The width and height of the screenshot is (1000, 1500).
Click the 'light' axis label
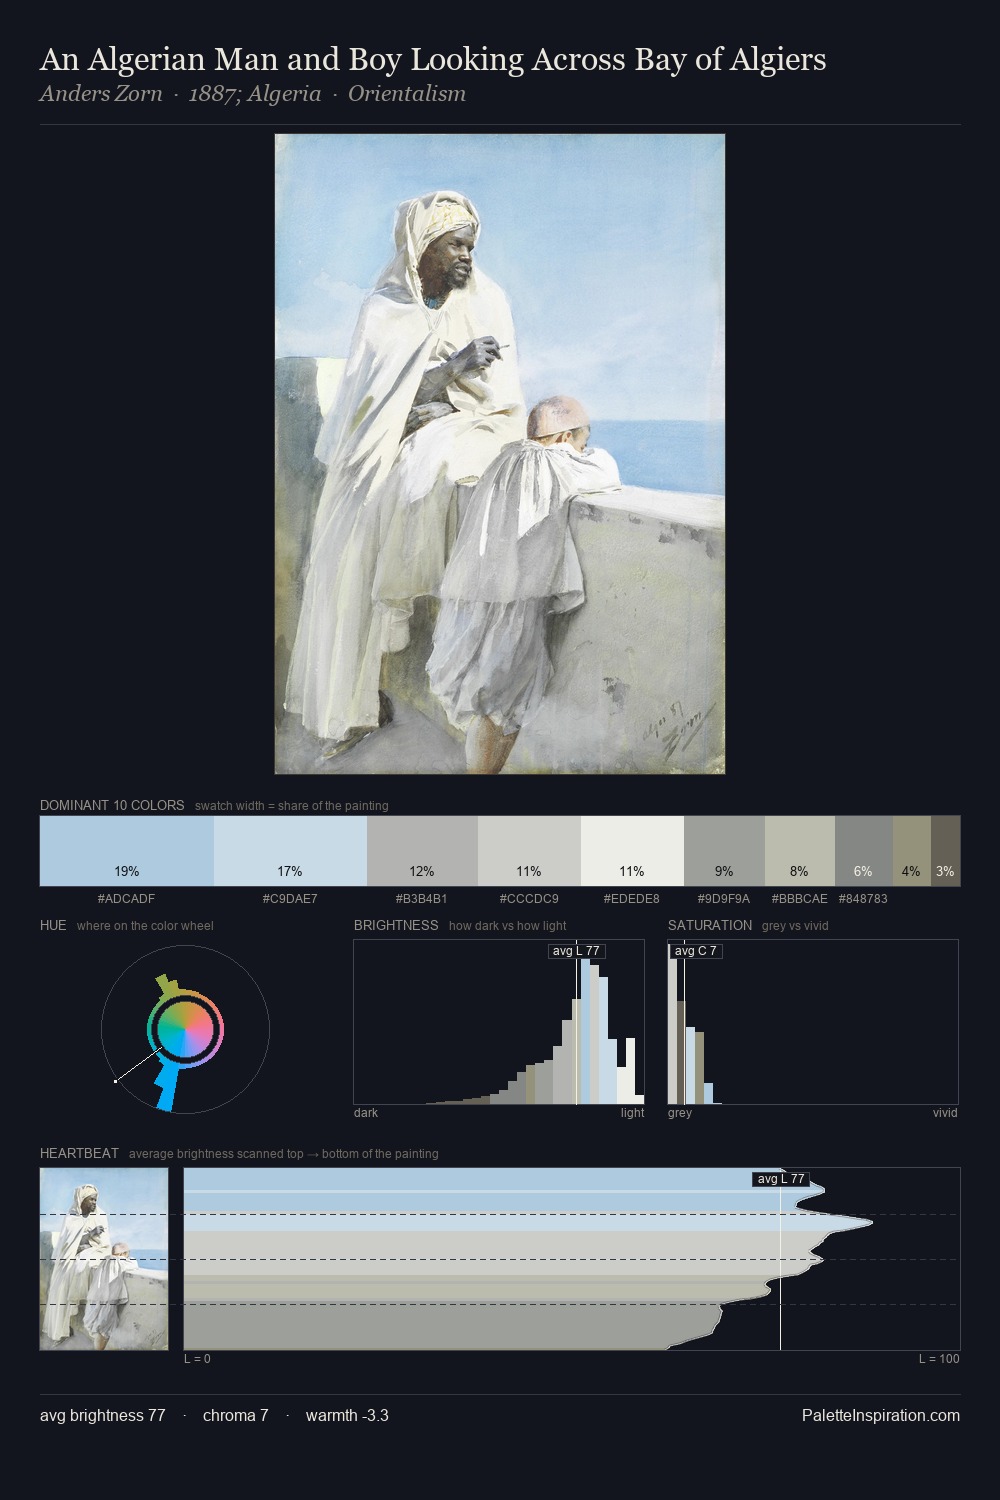[633, 1113]
